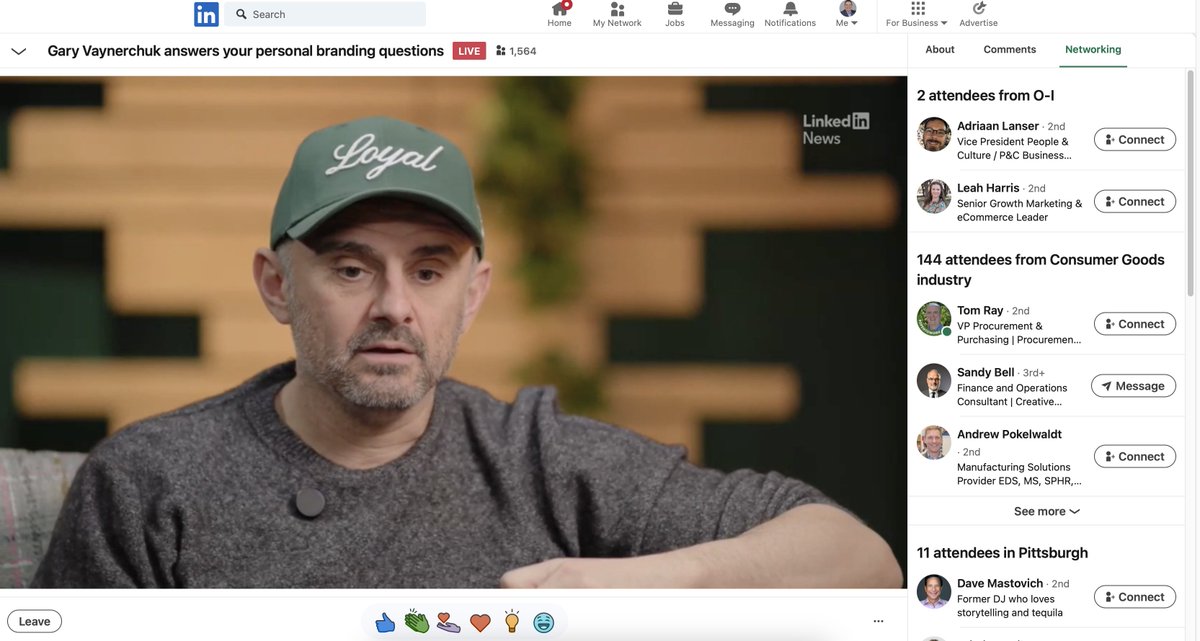This screenshot has width=1200, height=641.
Task: Click the name Dave Mastovich
Action: (x=1000, y=584)
